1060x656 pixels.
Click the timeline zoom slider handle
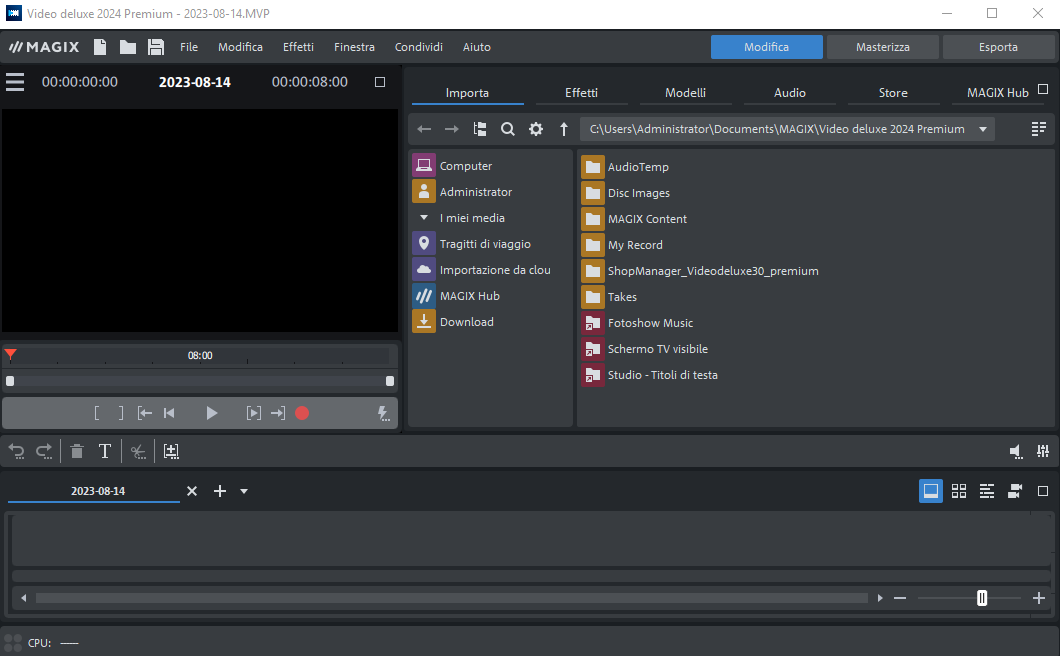coord(982,598)
